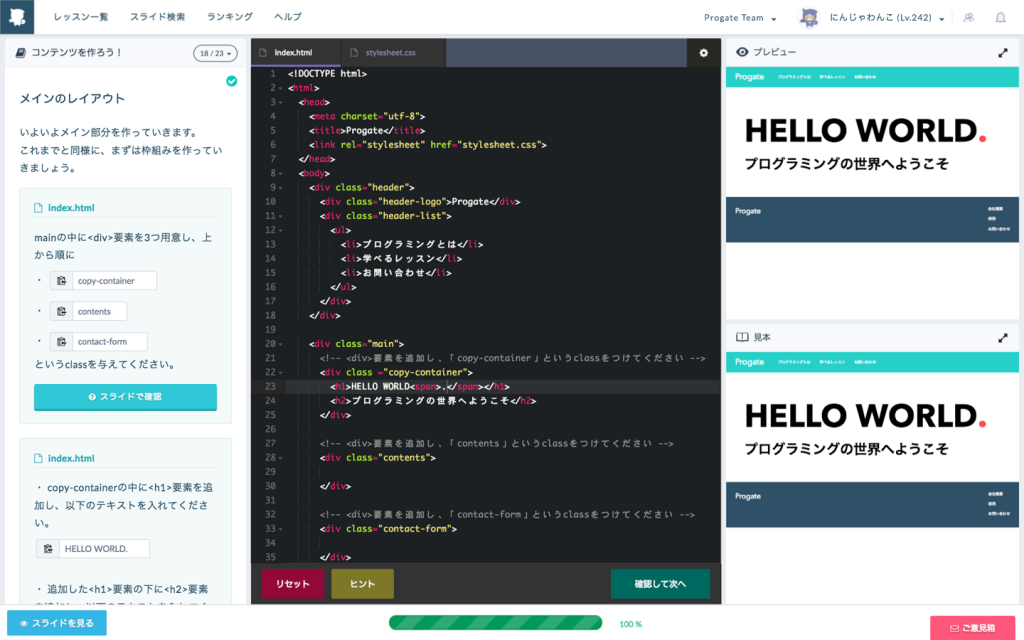Image resolution: width=1024 pixels, height=640 pixels.
Task: Collapse the ul element at line 12
Action: coord(281,231)
